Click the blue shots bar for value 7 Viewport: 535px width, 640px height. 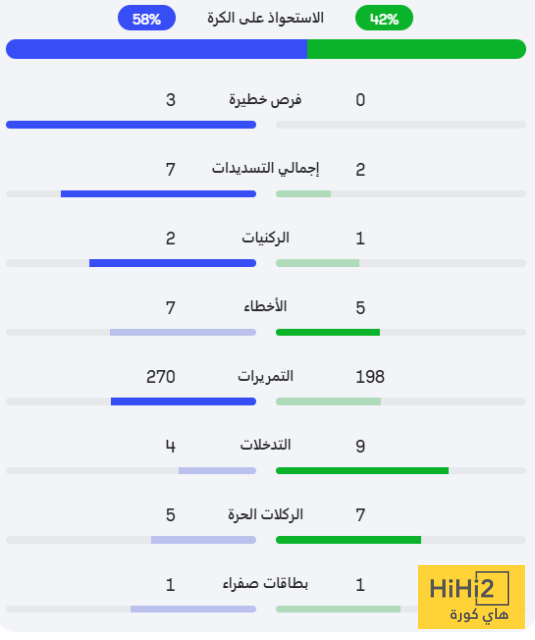pos(158,194)
